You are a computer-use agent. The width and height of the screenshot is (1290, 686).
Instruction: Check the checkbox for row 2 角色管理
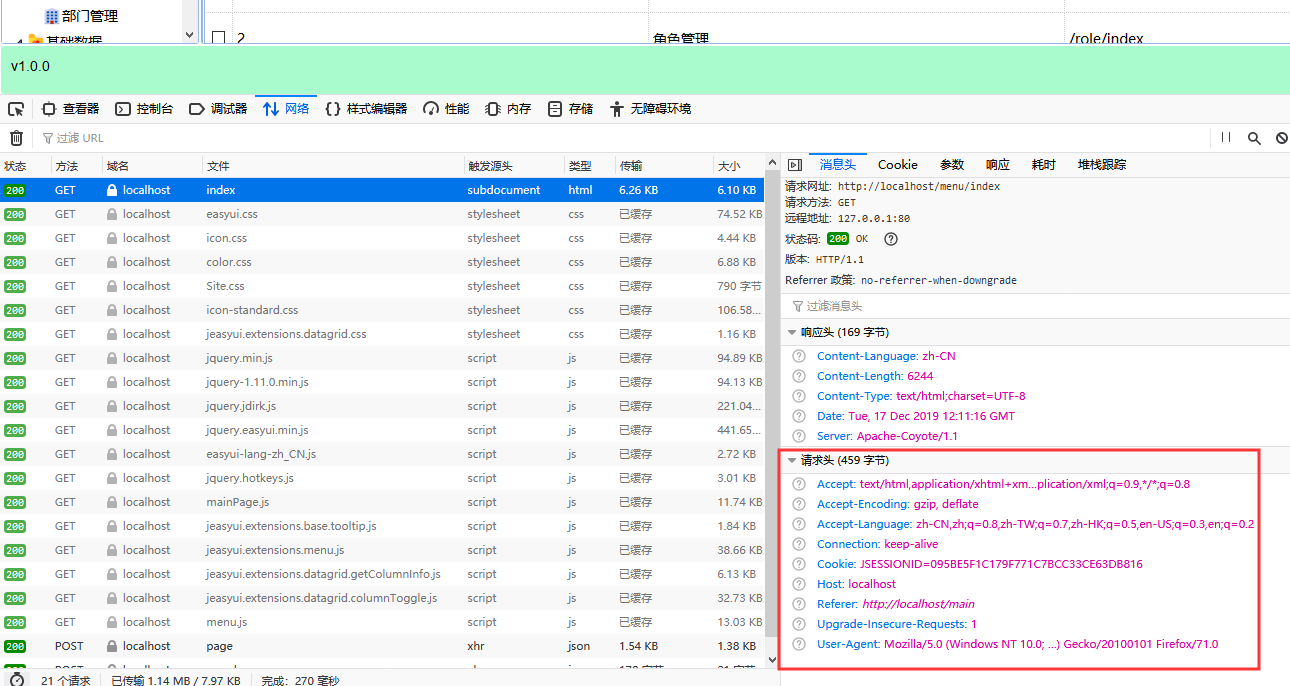coord(219,38)
